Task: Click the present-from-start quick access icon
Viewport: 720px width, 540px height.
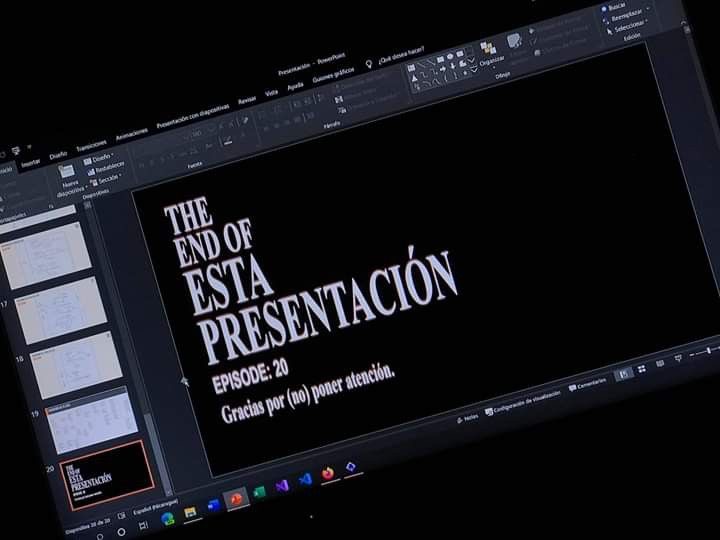Action: (16, 150)
